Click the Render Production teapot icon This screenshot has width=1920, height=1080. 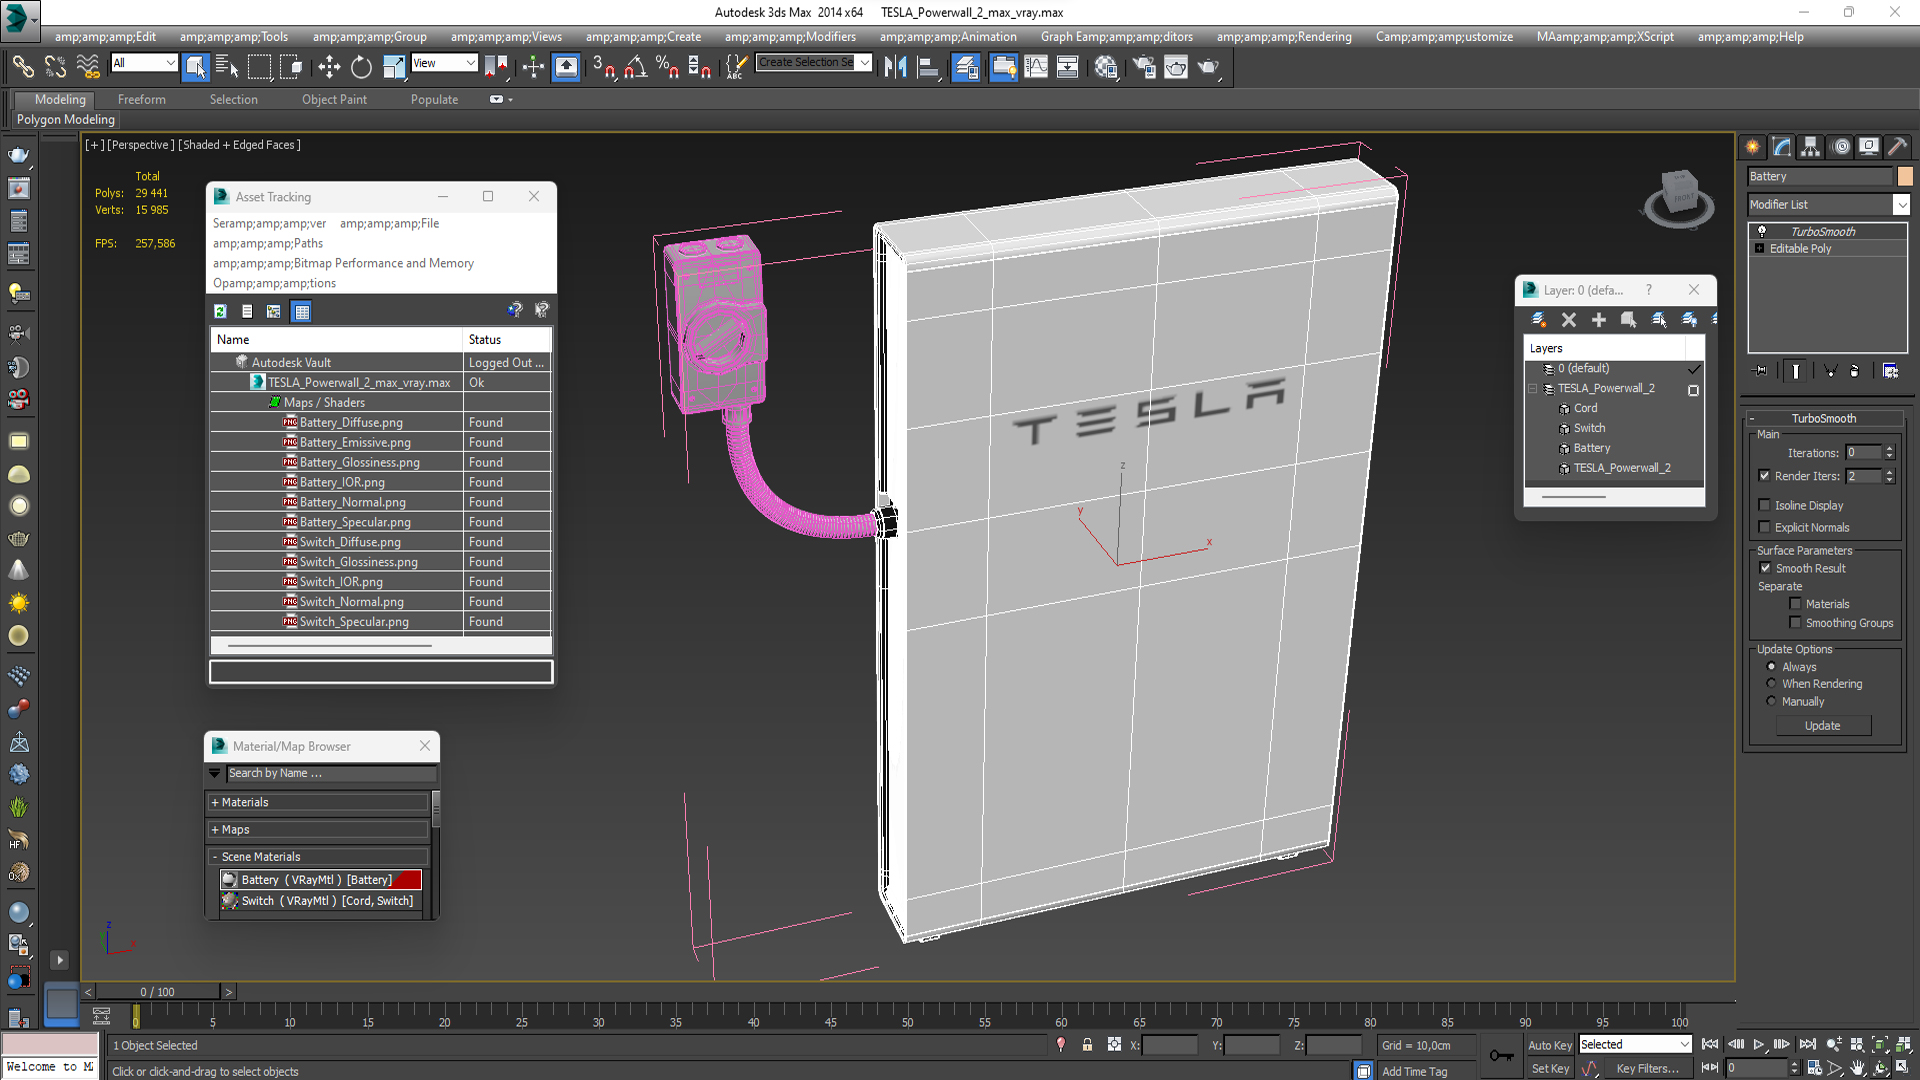[1209, 67]
